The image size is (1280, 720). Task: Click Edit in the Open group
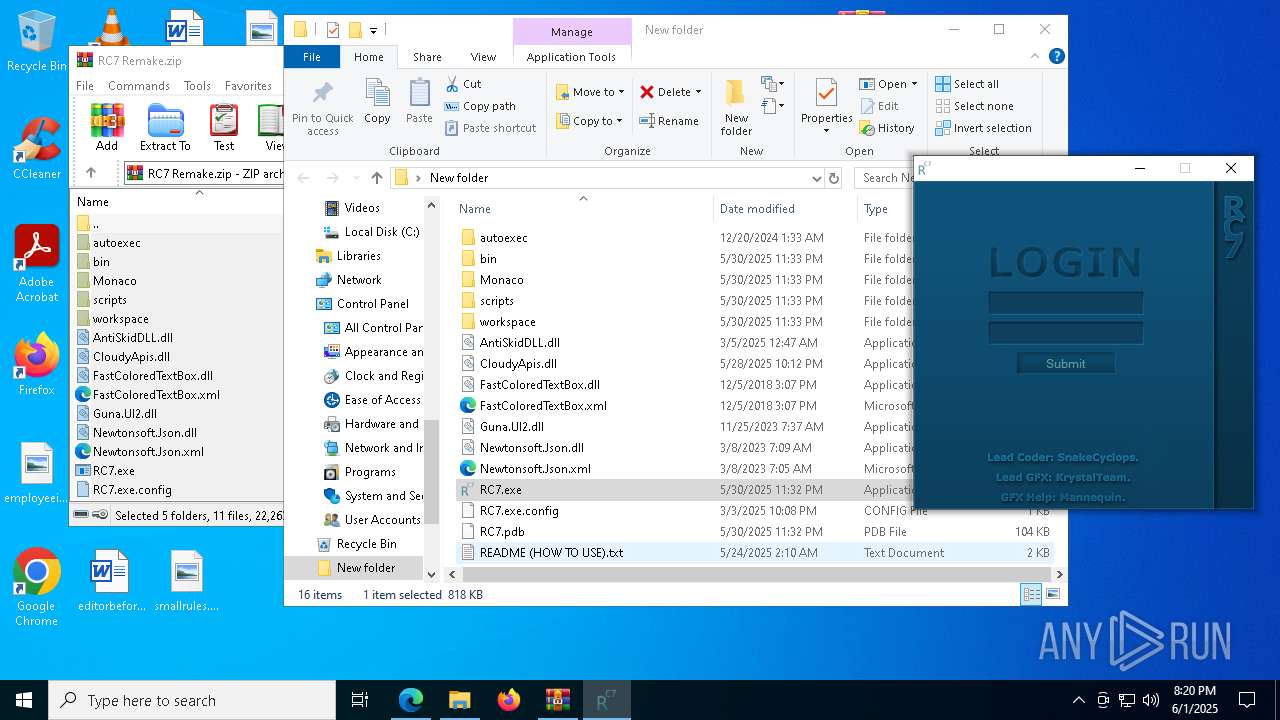pyautogui.click(x=878, y=106)
